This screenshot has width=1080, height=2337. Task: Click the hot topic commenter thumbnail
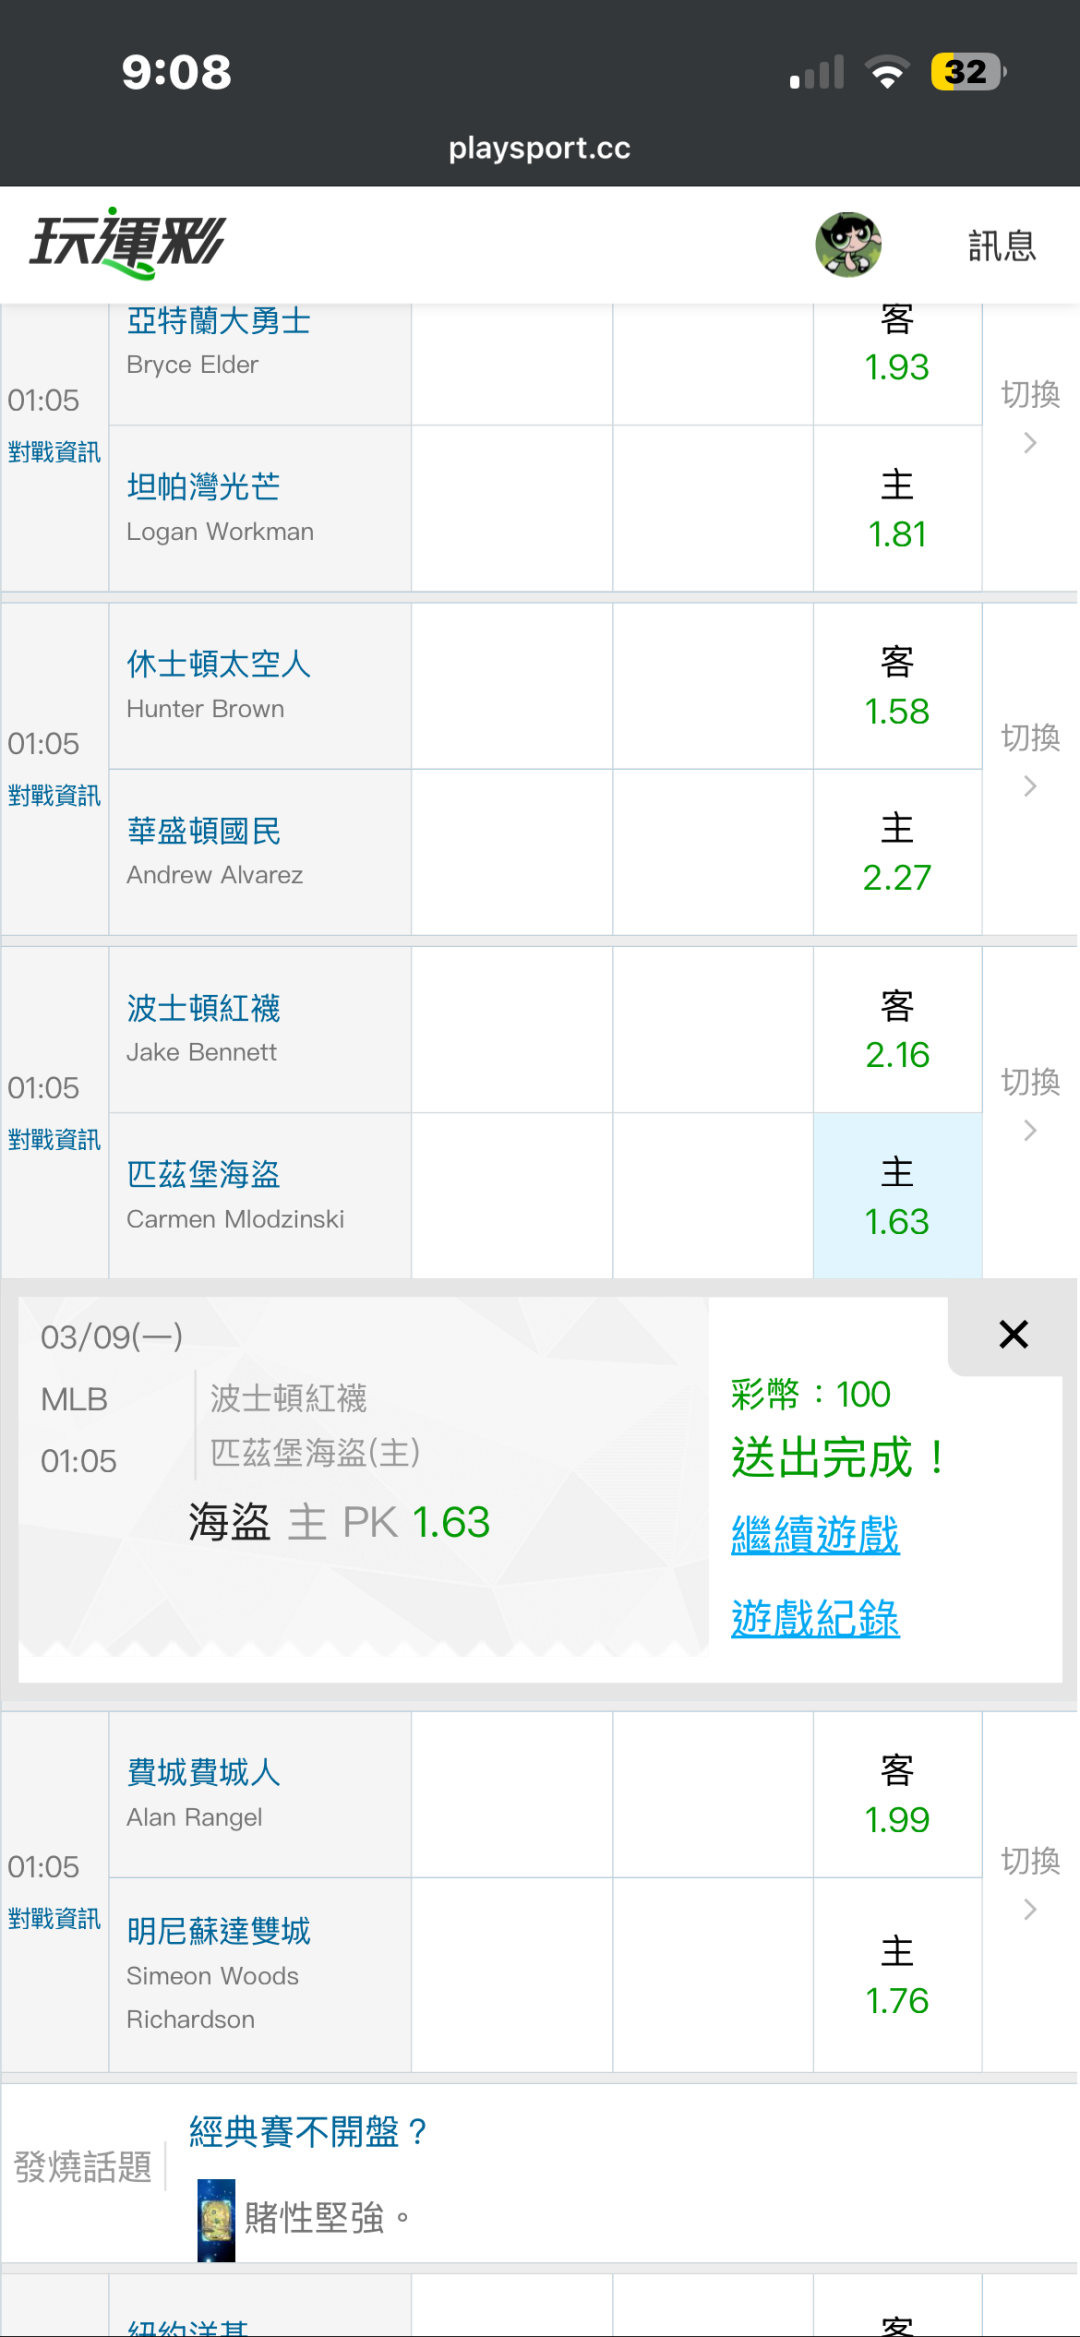[216, 2219]
